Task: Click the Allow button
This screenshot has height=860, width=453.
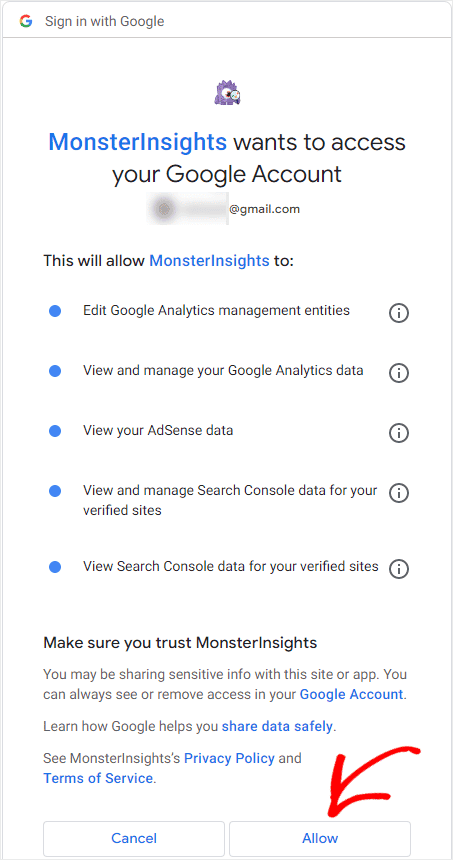Action: (320, 838)
